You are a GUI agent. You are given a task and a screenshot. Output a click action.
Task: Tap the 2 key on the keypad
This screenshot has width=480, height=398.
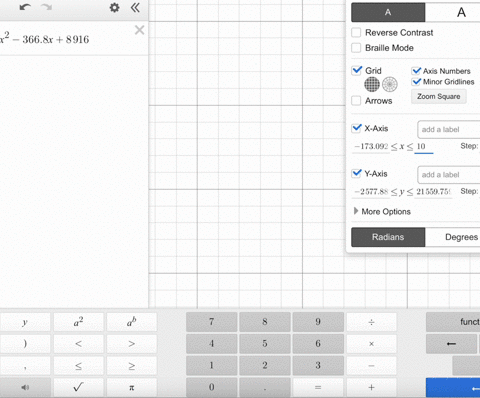click(265, 365)
